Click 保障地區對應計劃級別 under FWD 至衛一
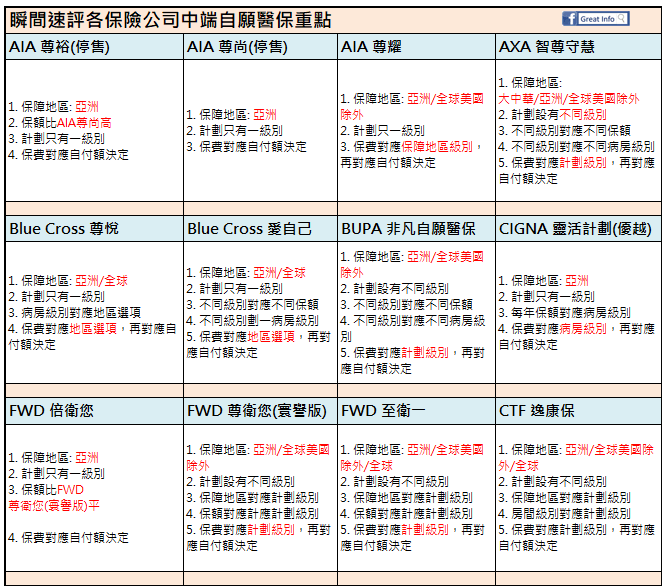664x586 pixels. (412, 498)
